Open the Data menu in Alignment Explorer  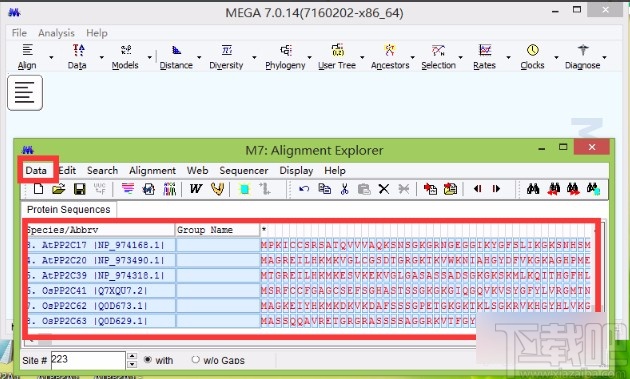coord(36,170)
